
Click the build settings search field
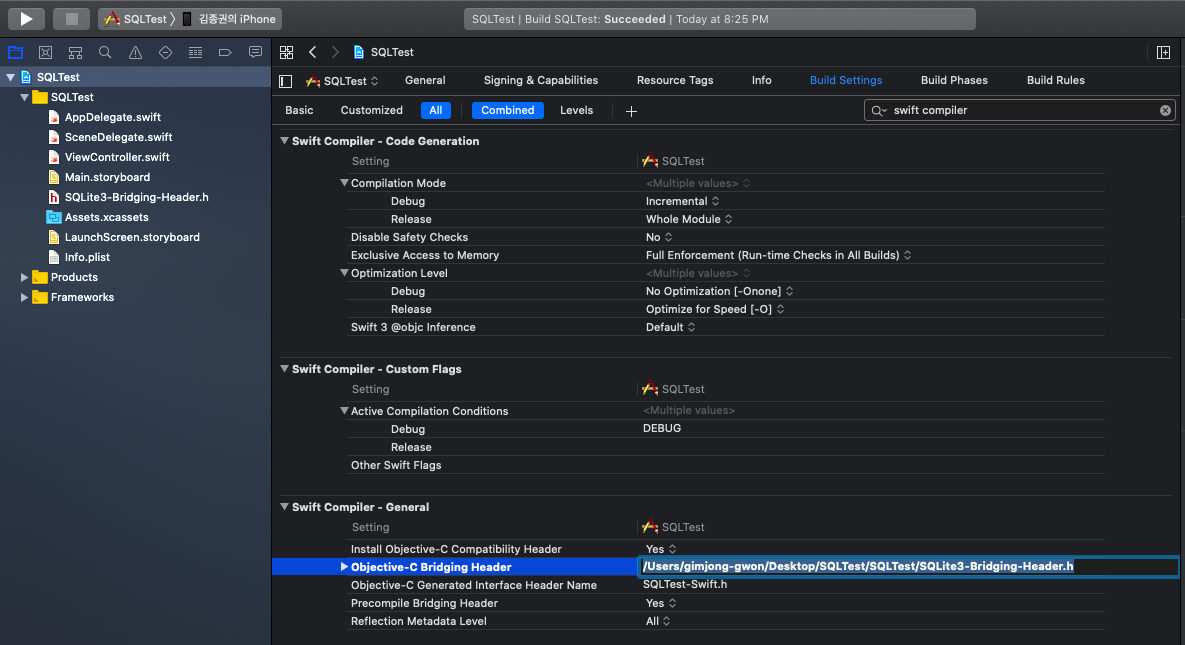(1020, 110)
